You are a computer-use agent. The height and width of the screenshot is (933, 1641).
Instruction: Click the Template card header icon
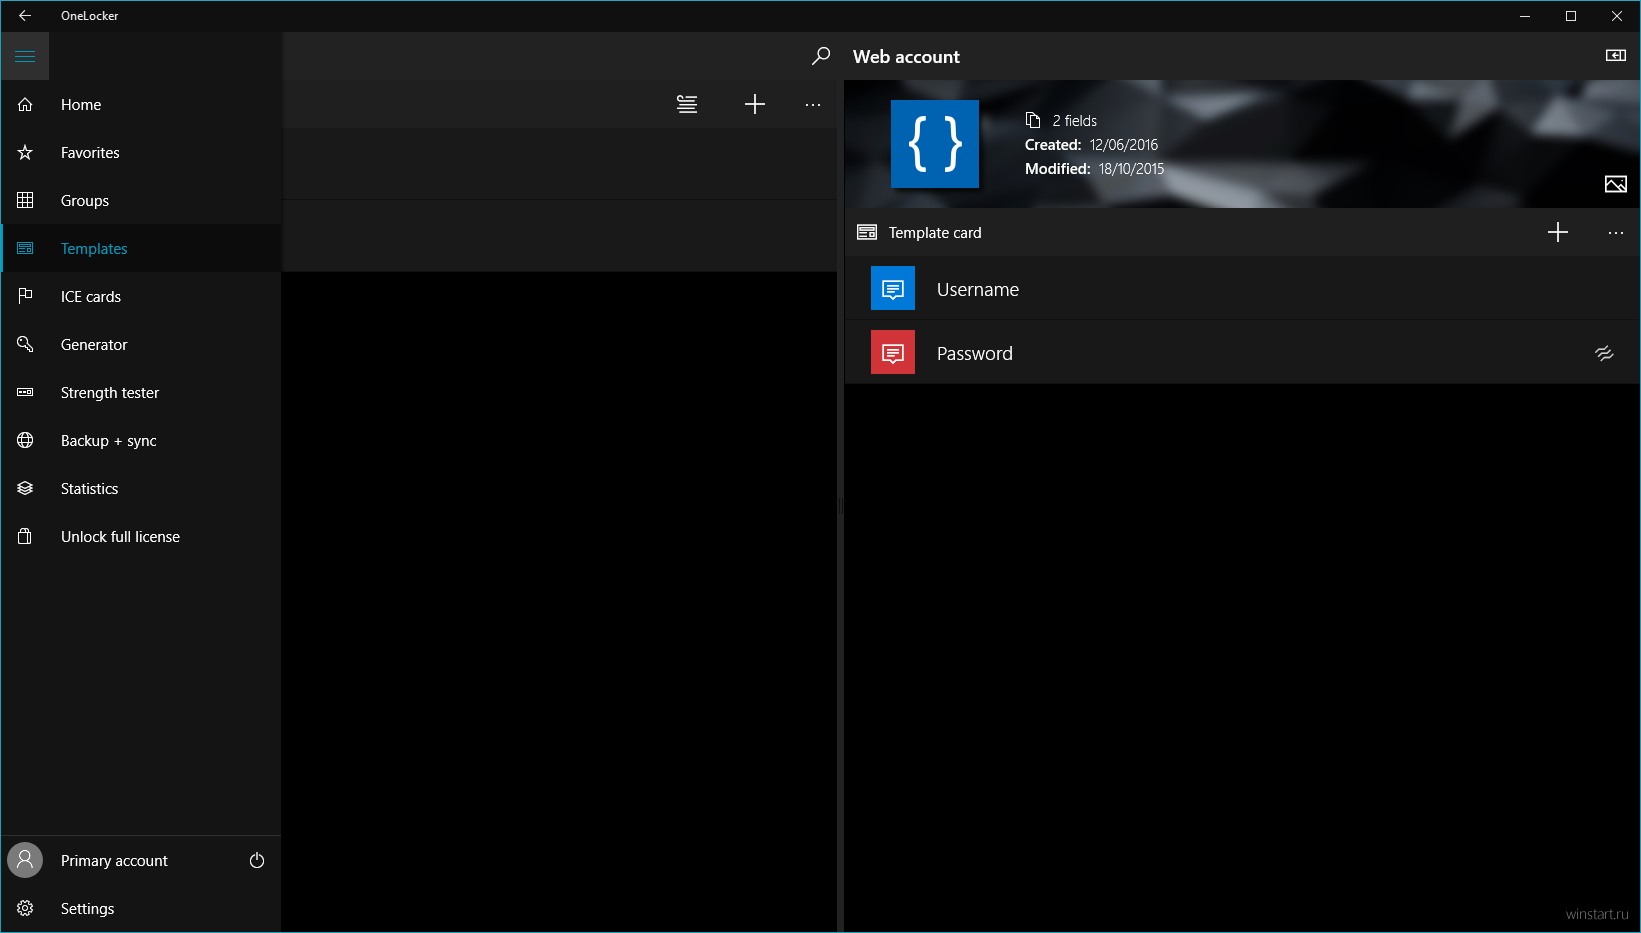click(867, 232)
